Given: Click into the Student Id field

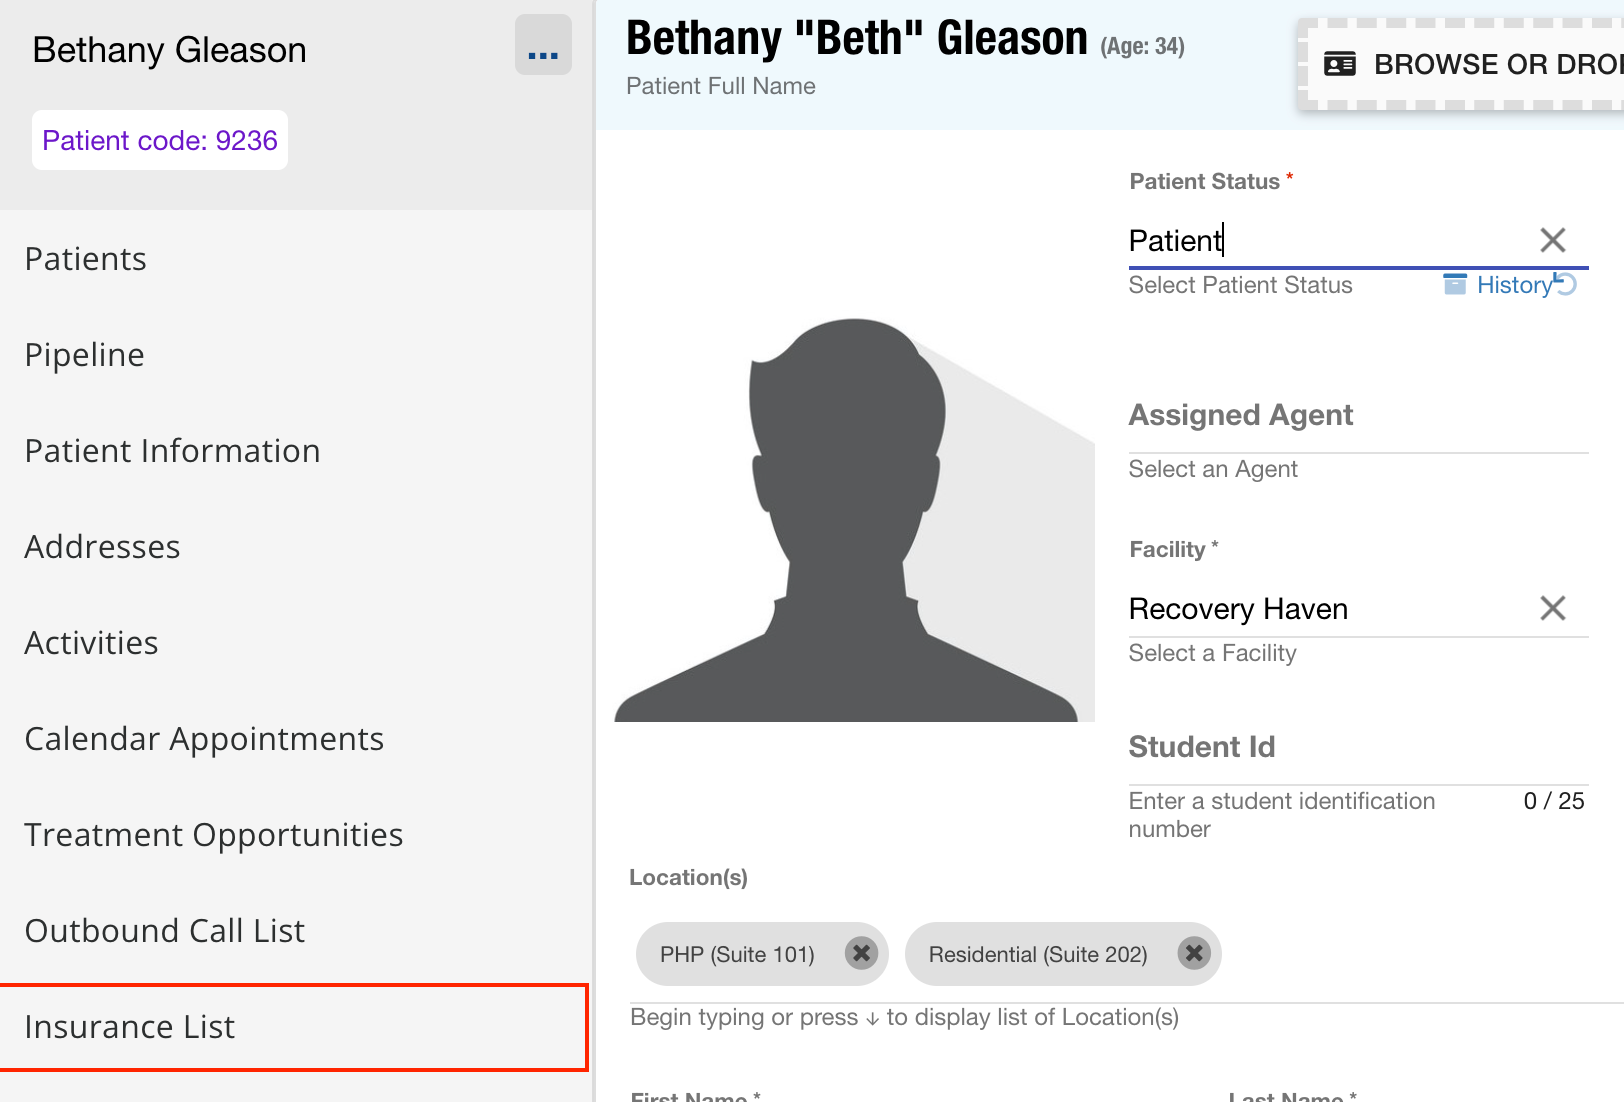Looking at the screenshot, I should pos(1357,762).
